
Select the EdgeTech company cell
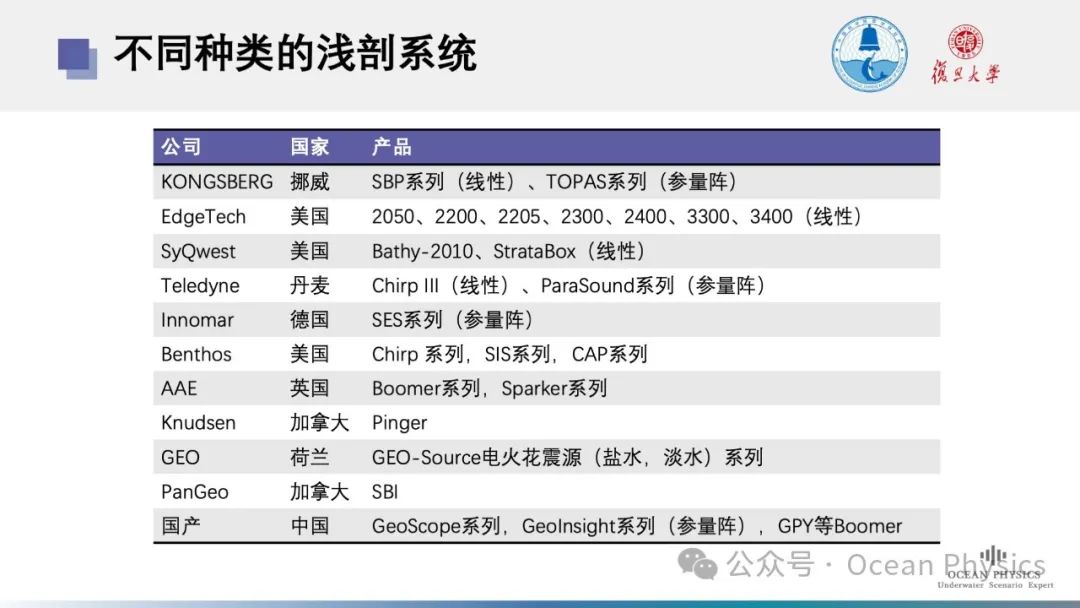(x=203, y=217)
